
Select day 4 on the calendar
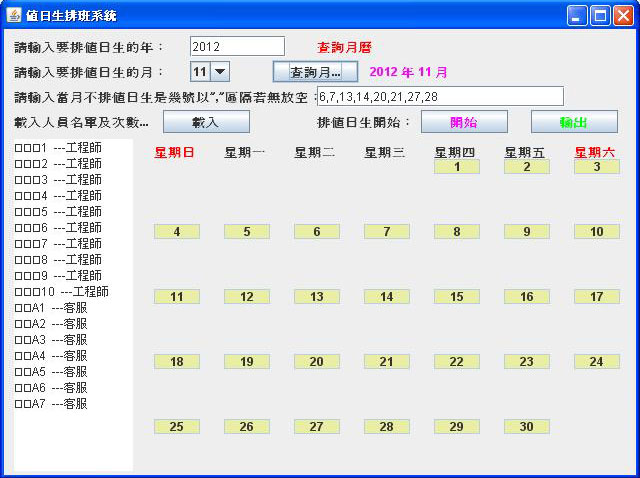click(x=177, y=231)
